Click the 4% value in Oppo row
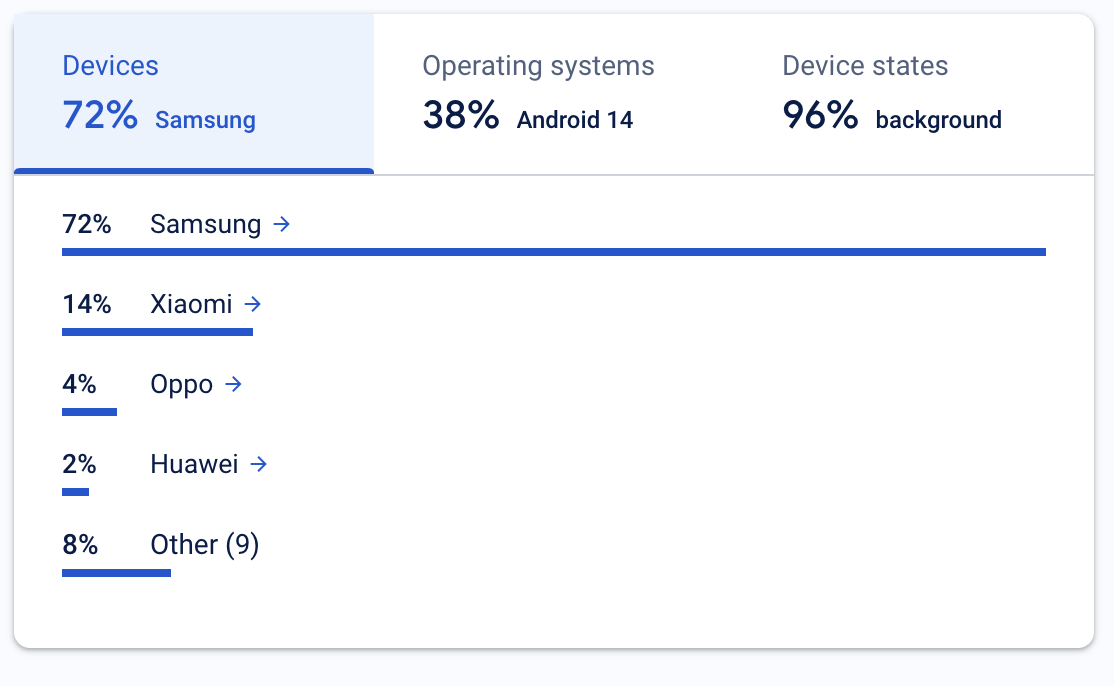The image size is (1114, 686). coord(79,385)
